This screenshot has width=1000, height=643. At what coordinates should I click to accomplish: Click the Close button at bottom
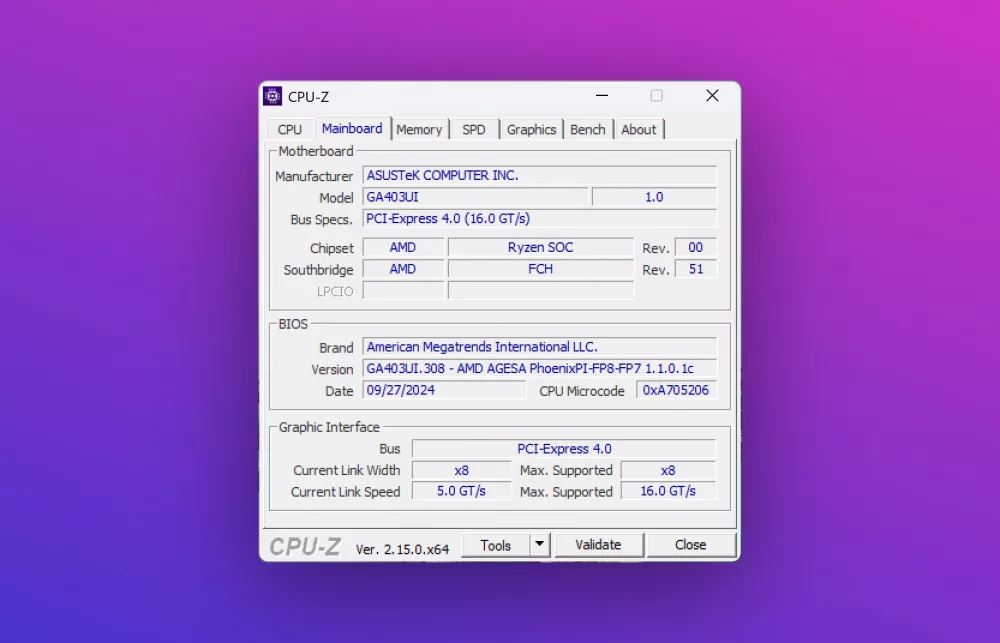coord(691,545)
